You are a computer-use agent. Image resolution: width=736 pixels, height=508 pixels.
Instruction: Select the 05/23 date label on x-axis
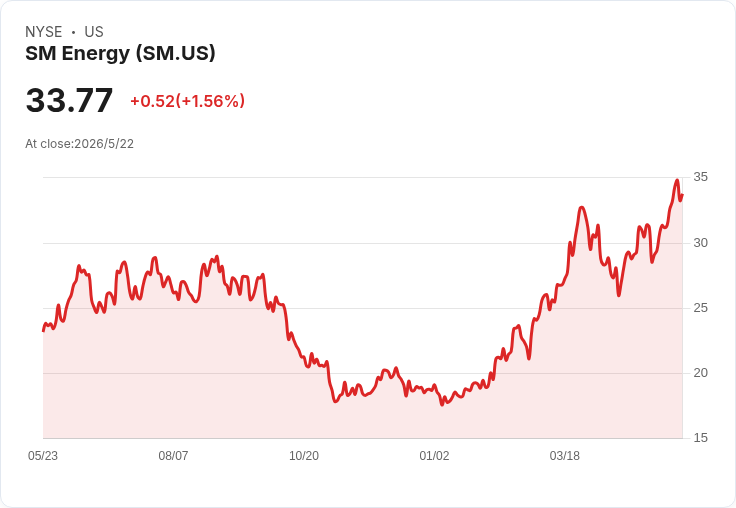43,456
